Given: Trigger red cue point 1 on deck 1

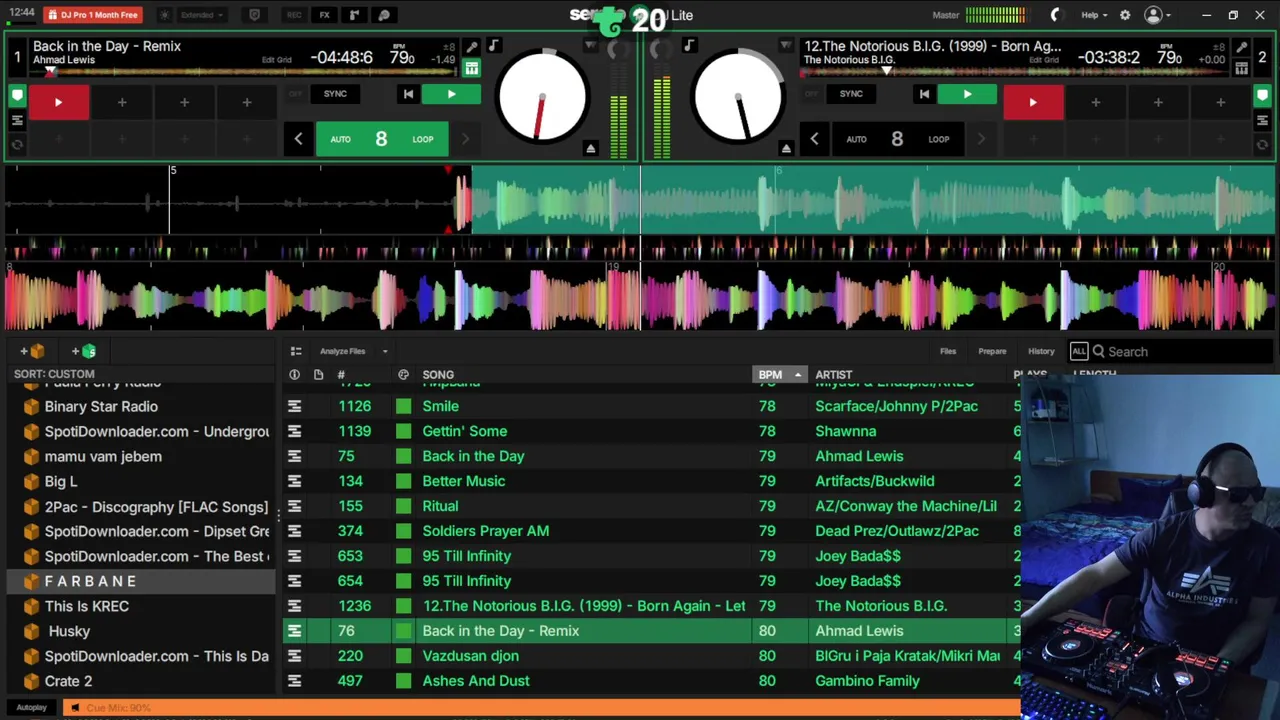Looking at the screenshot, I should (x=58, y=102).
